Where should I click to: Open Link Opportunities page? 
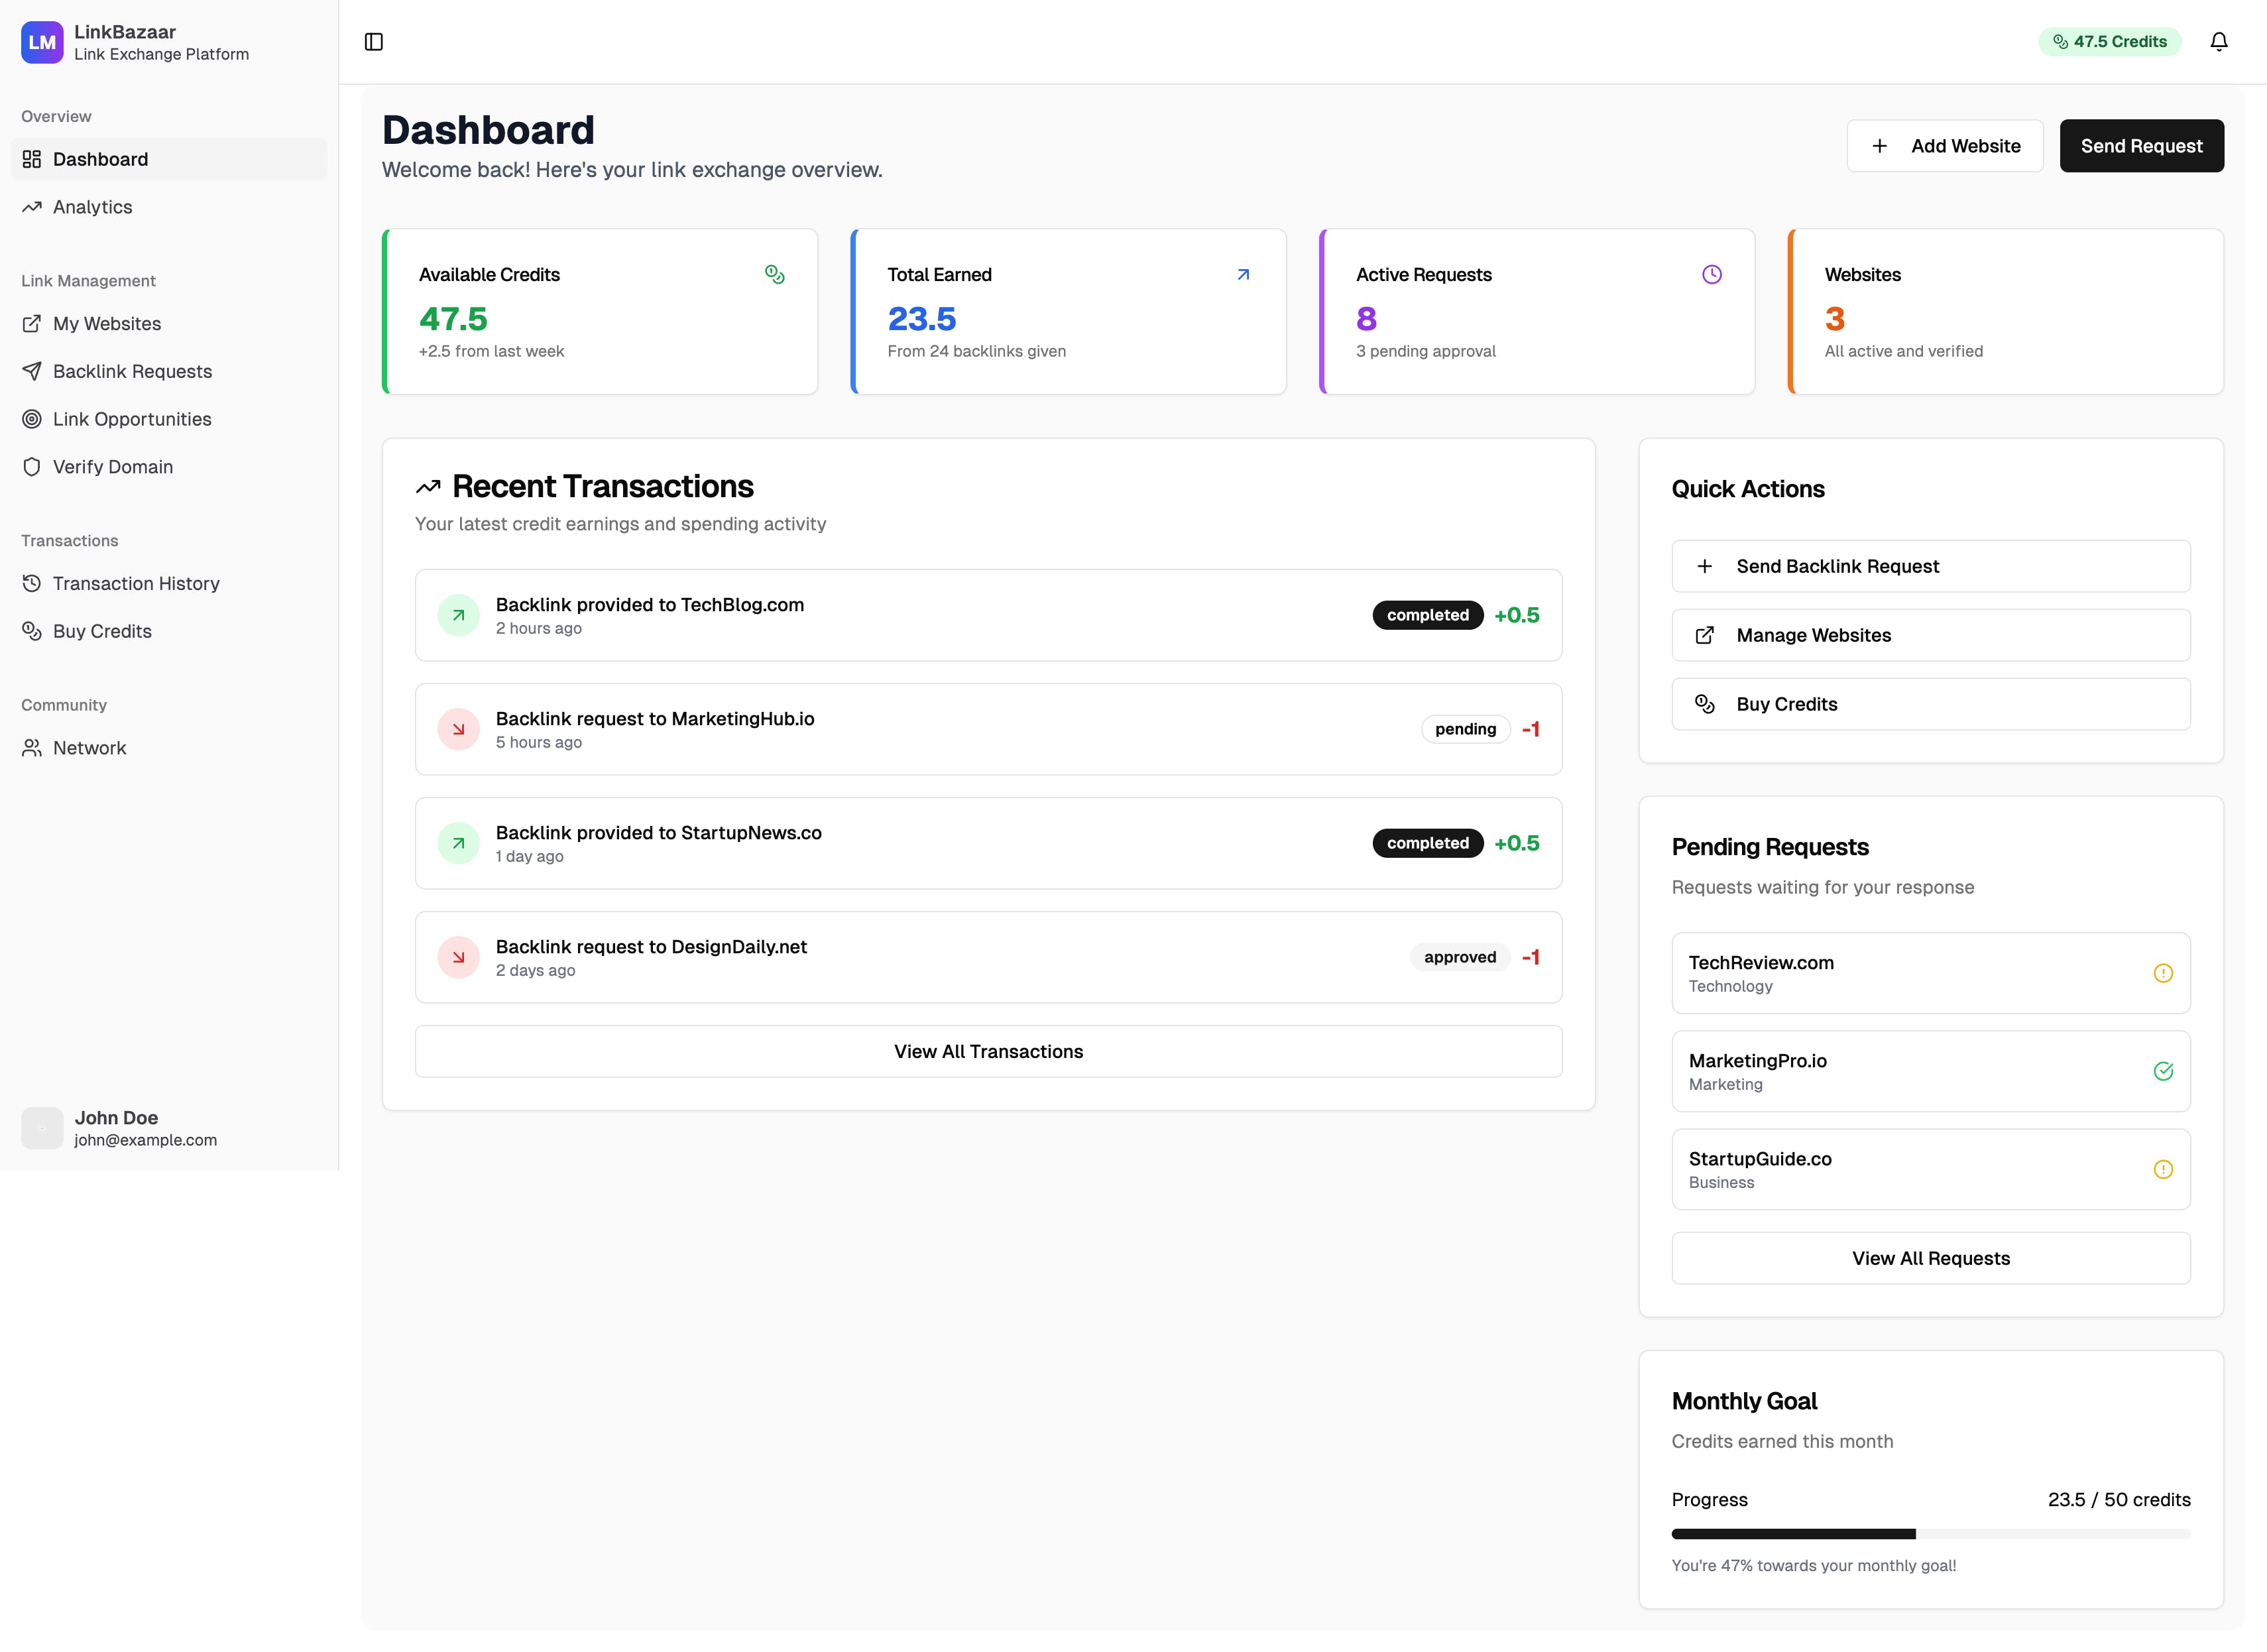coord(169,419)
